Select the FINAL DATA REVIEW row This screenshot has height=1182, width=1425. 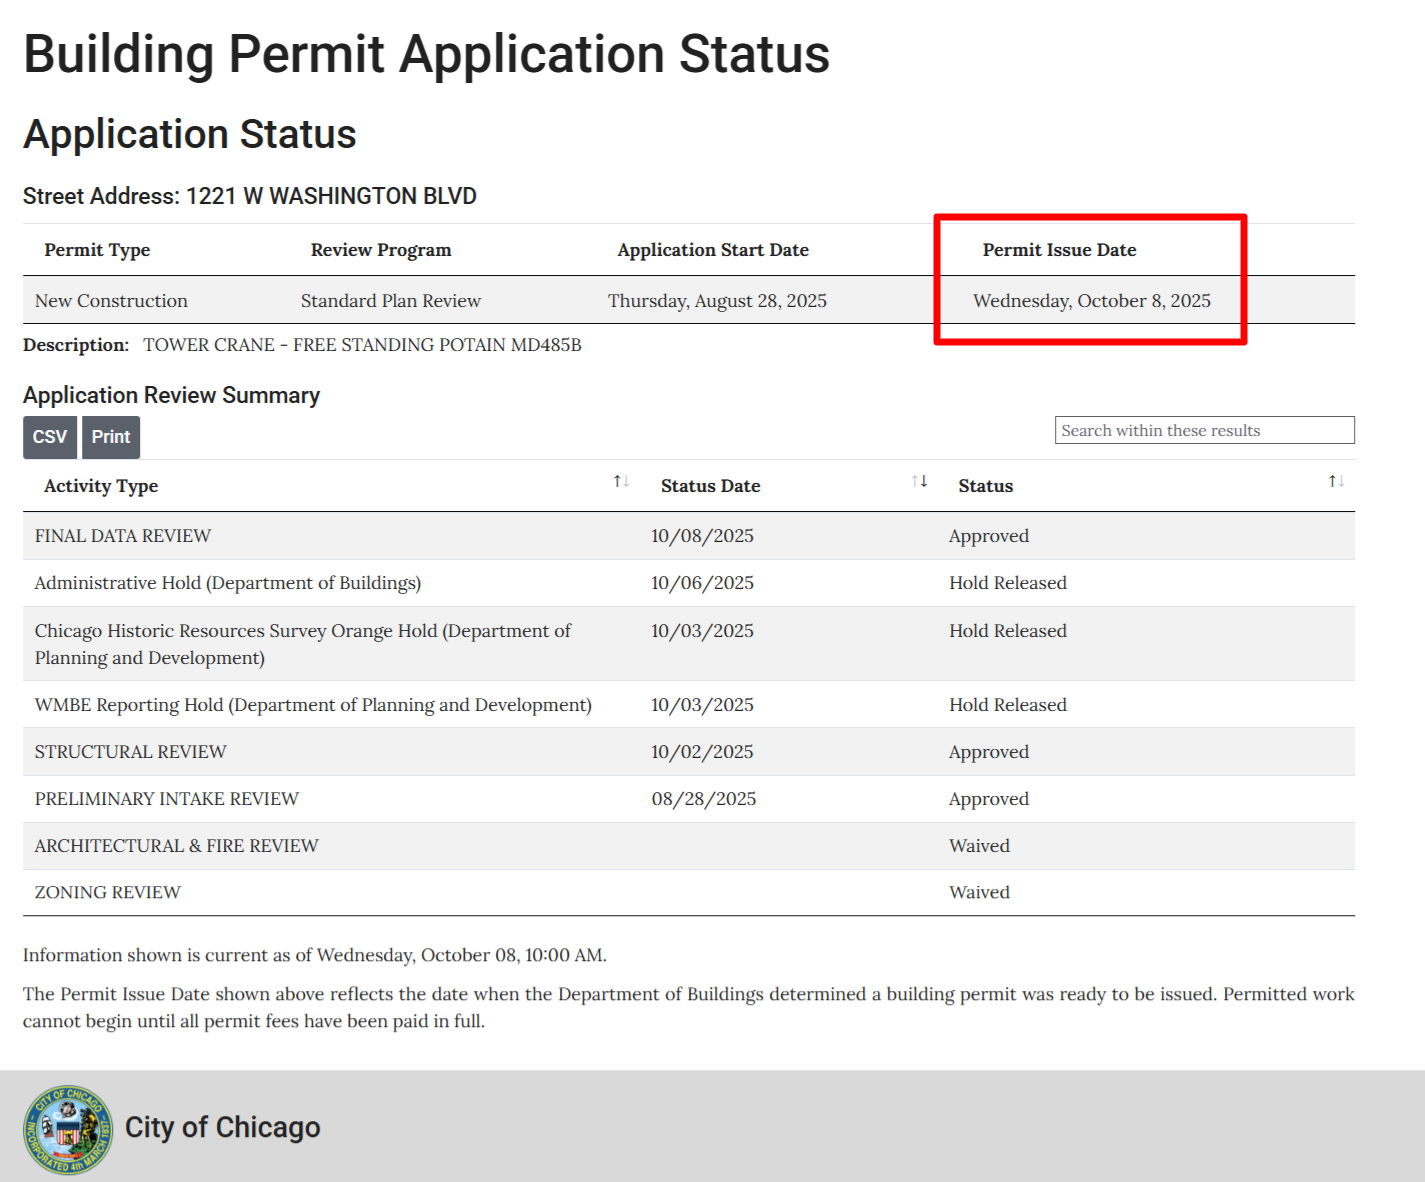pyautogui.click(x=123, y=536)
